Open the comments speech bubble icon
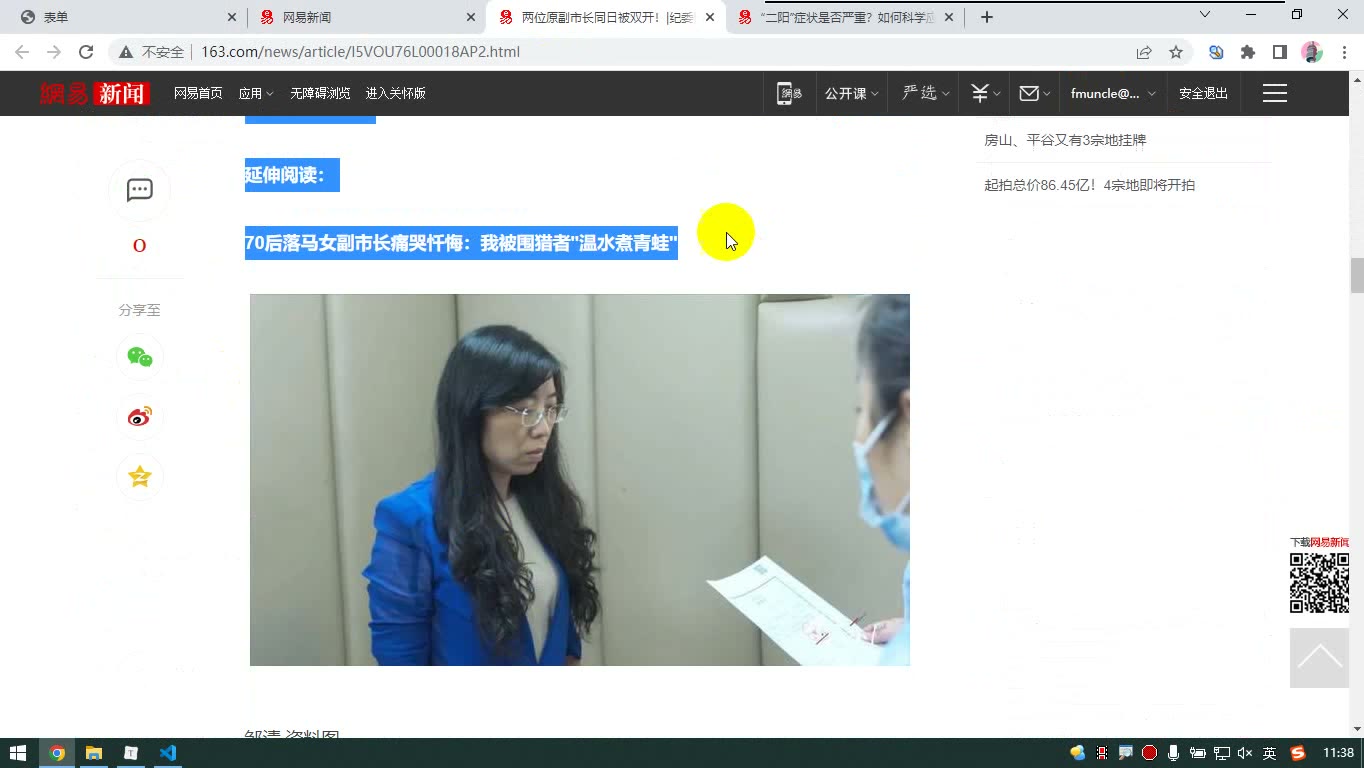 139,190
